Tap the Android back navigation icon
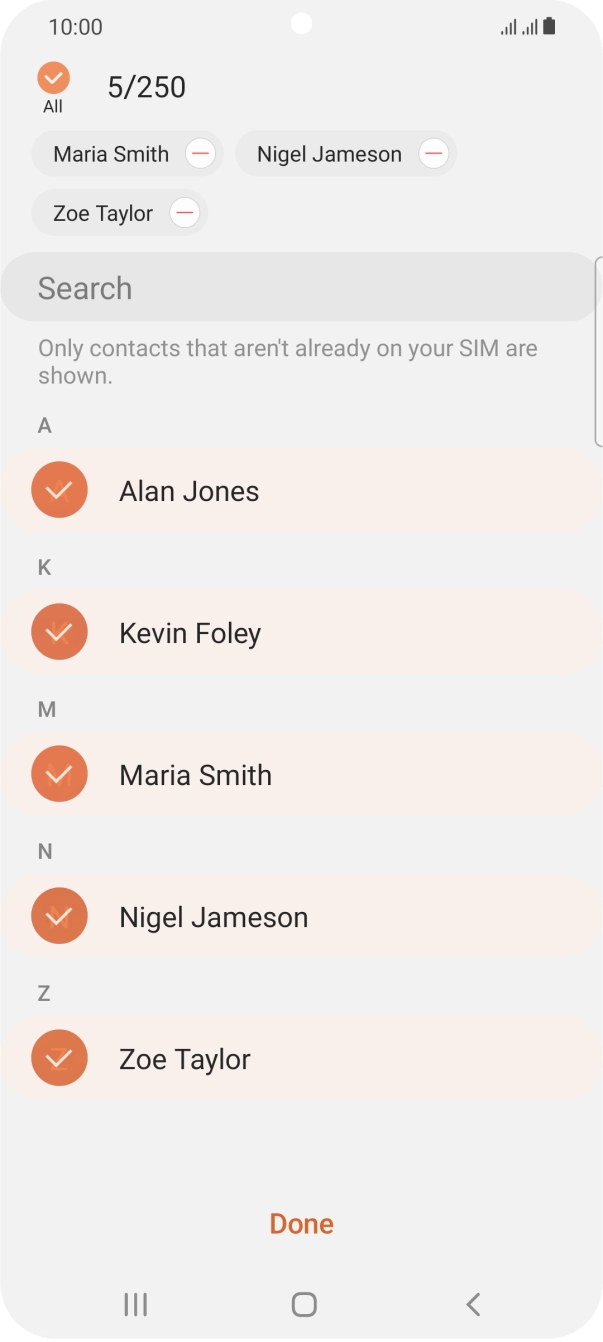The width and height of the screenshot is (603, 1342). pyautogui.click(x=473, y=1303)
